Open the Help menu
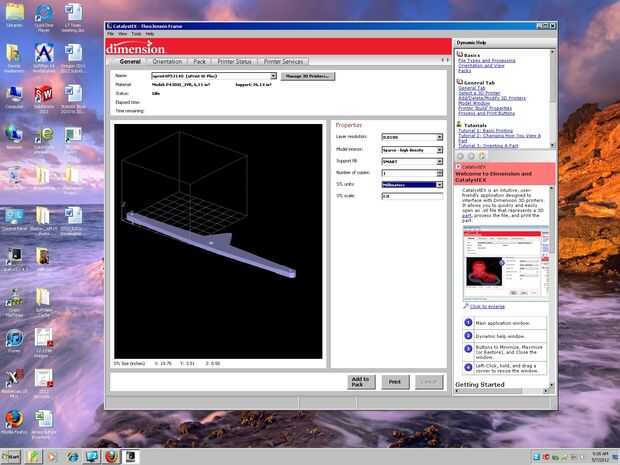This screenshot has width=620, height=465. pyautogui.click(x=149, y=34)
